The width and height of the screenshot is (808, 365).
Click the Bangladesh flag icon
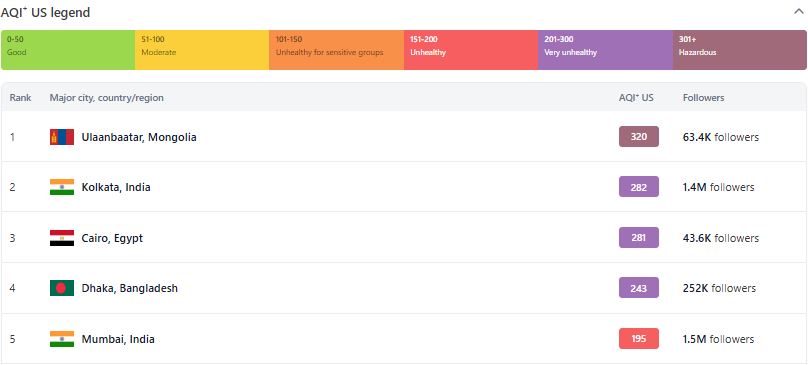(62, 288)
